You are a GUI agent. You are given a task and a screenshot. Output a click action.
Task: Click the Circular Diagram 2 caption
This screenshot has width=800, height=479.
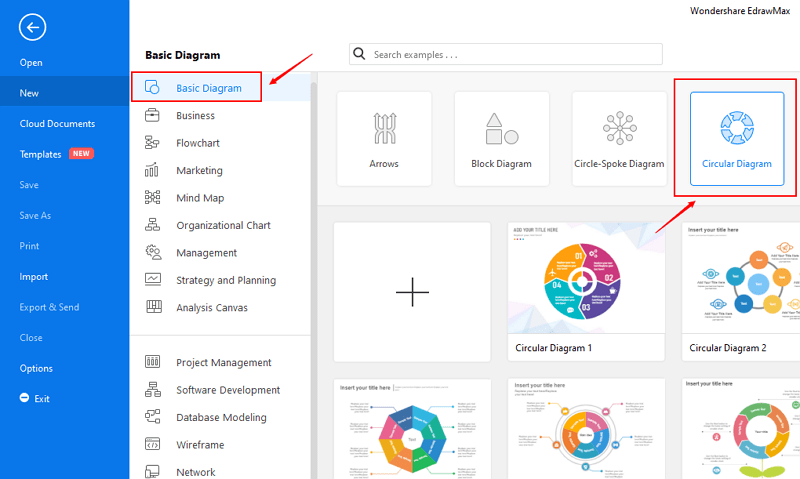(728, 348)
